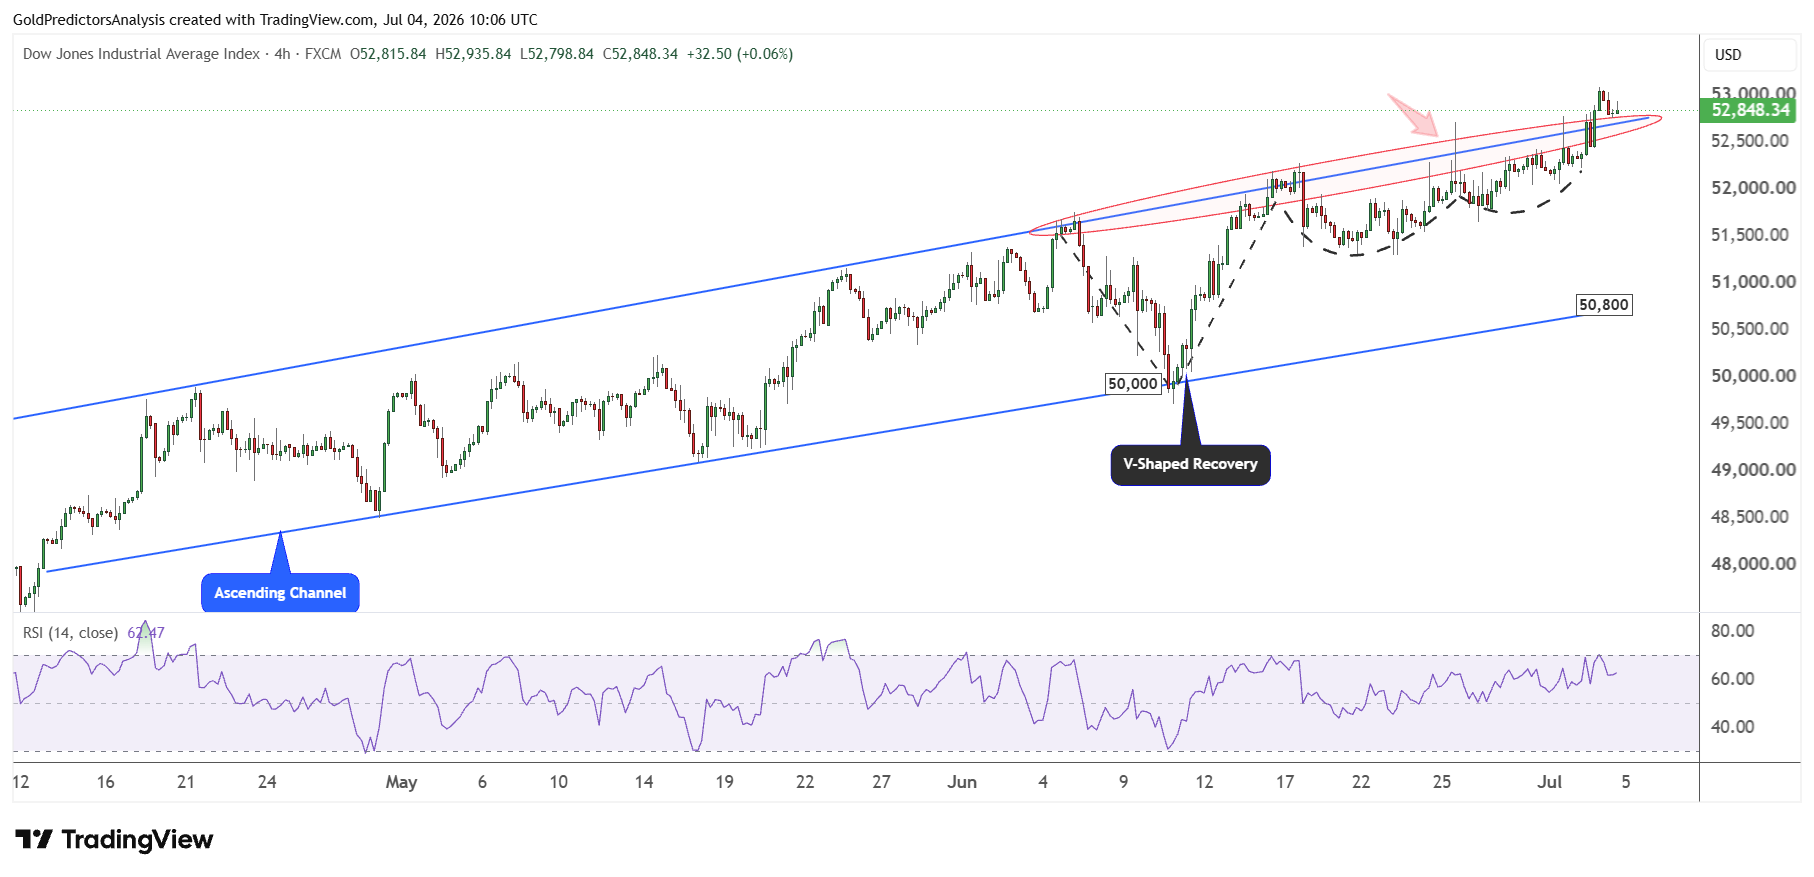Select the Ascending Channel label
The image size is (1814, 877).
(280, 593)
